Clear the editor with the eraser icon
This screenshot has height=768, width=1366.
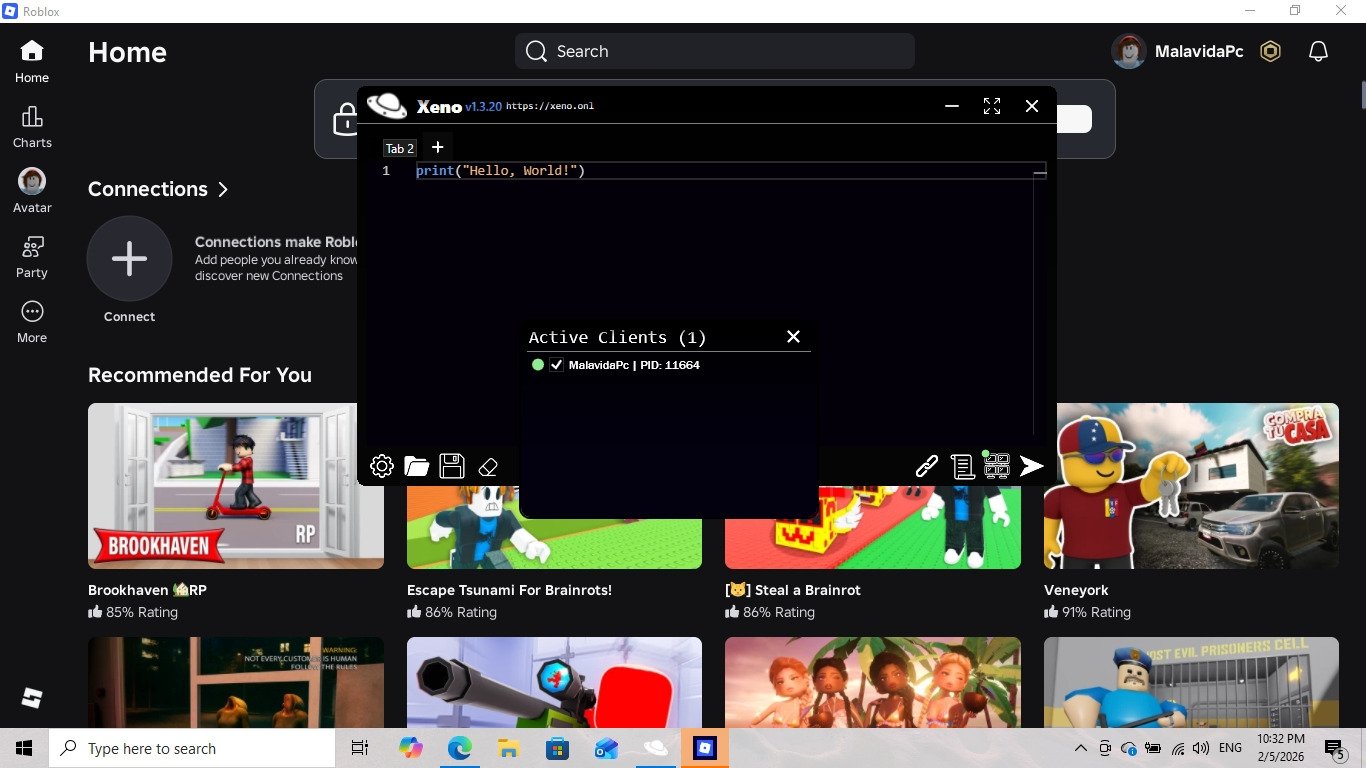[488, 466]
